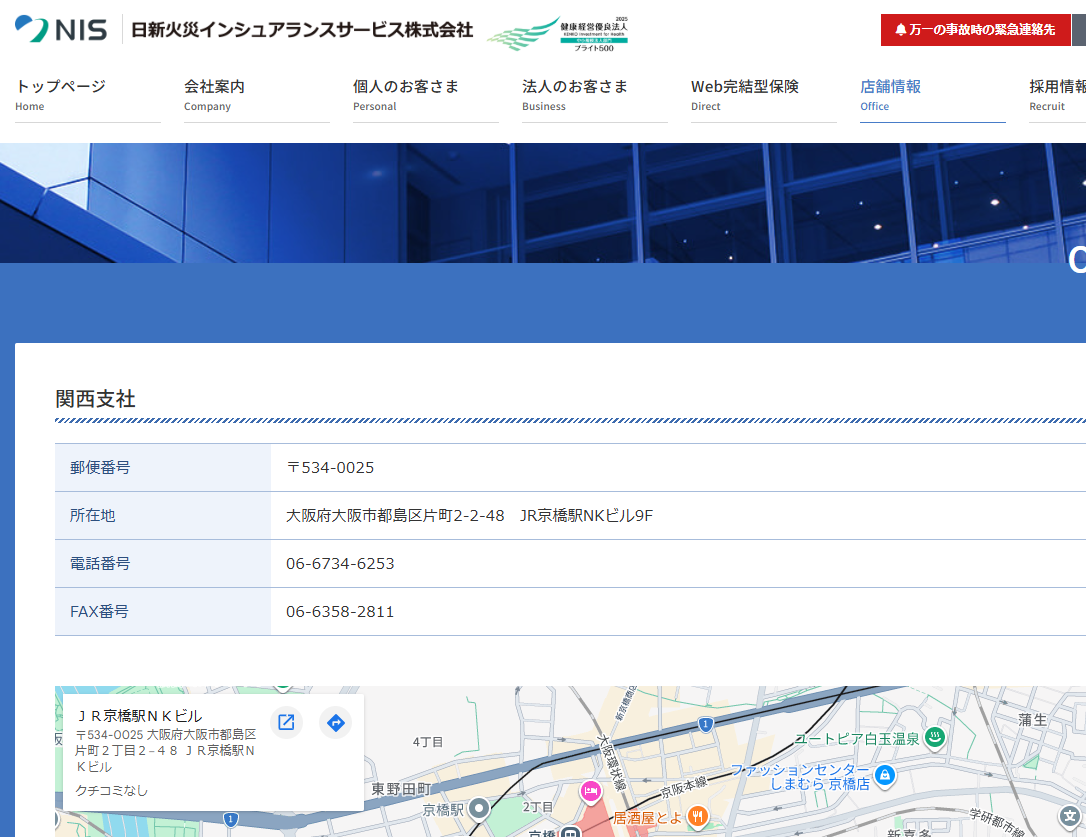Click the Kyobashi station marker on map
Image resolution: width=1086 pixels, height=837 pixels.
point(480,807)
